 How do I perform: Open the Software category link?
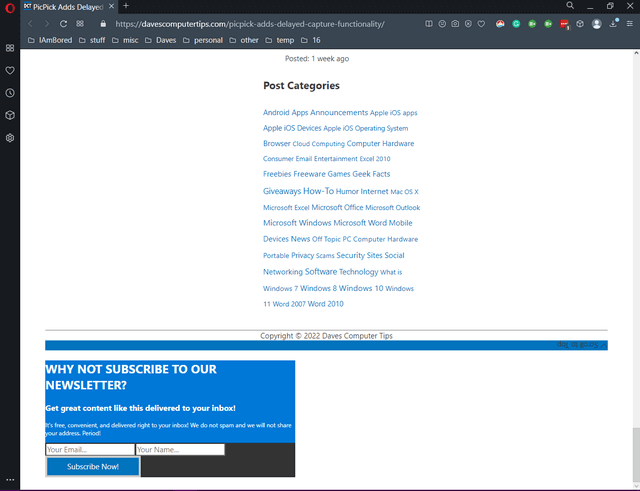pos(321,271)
